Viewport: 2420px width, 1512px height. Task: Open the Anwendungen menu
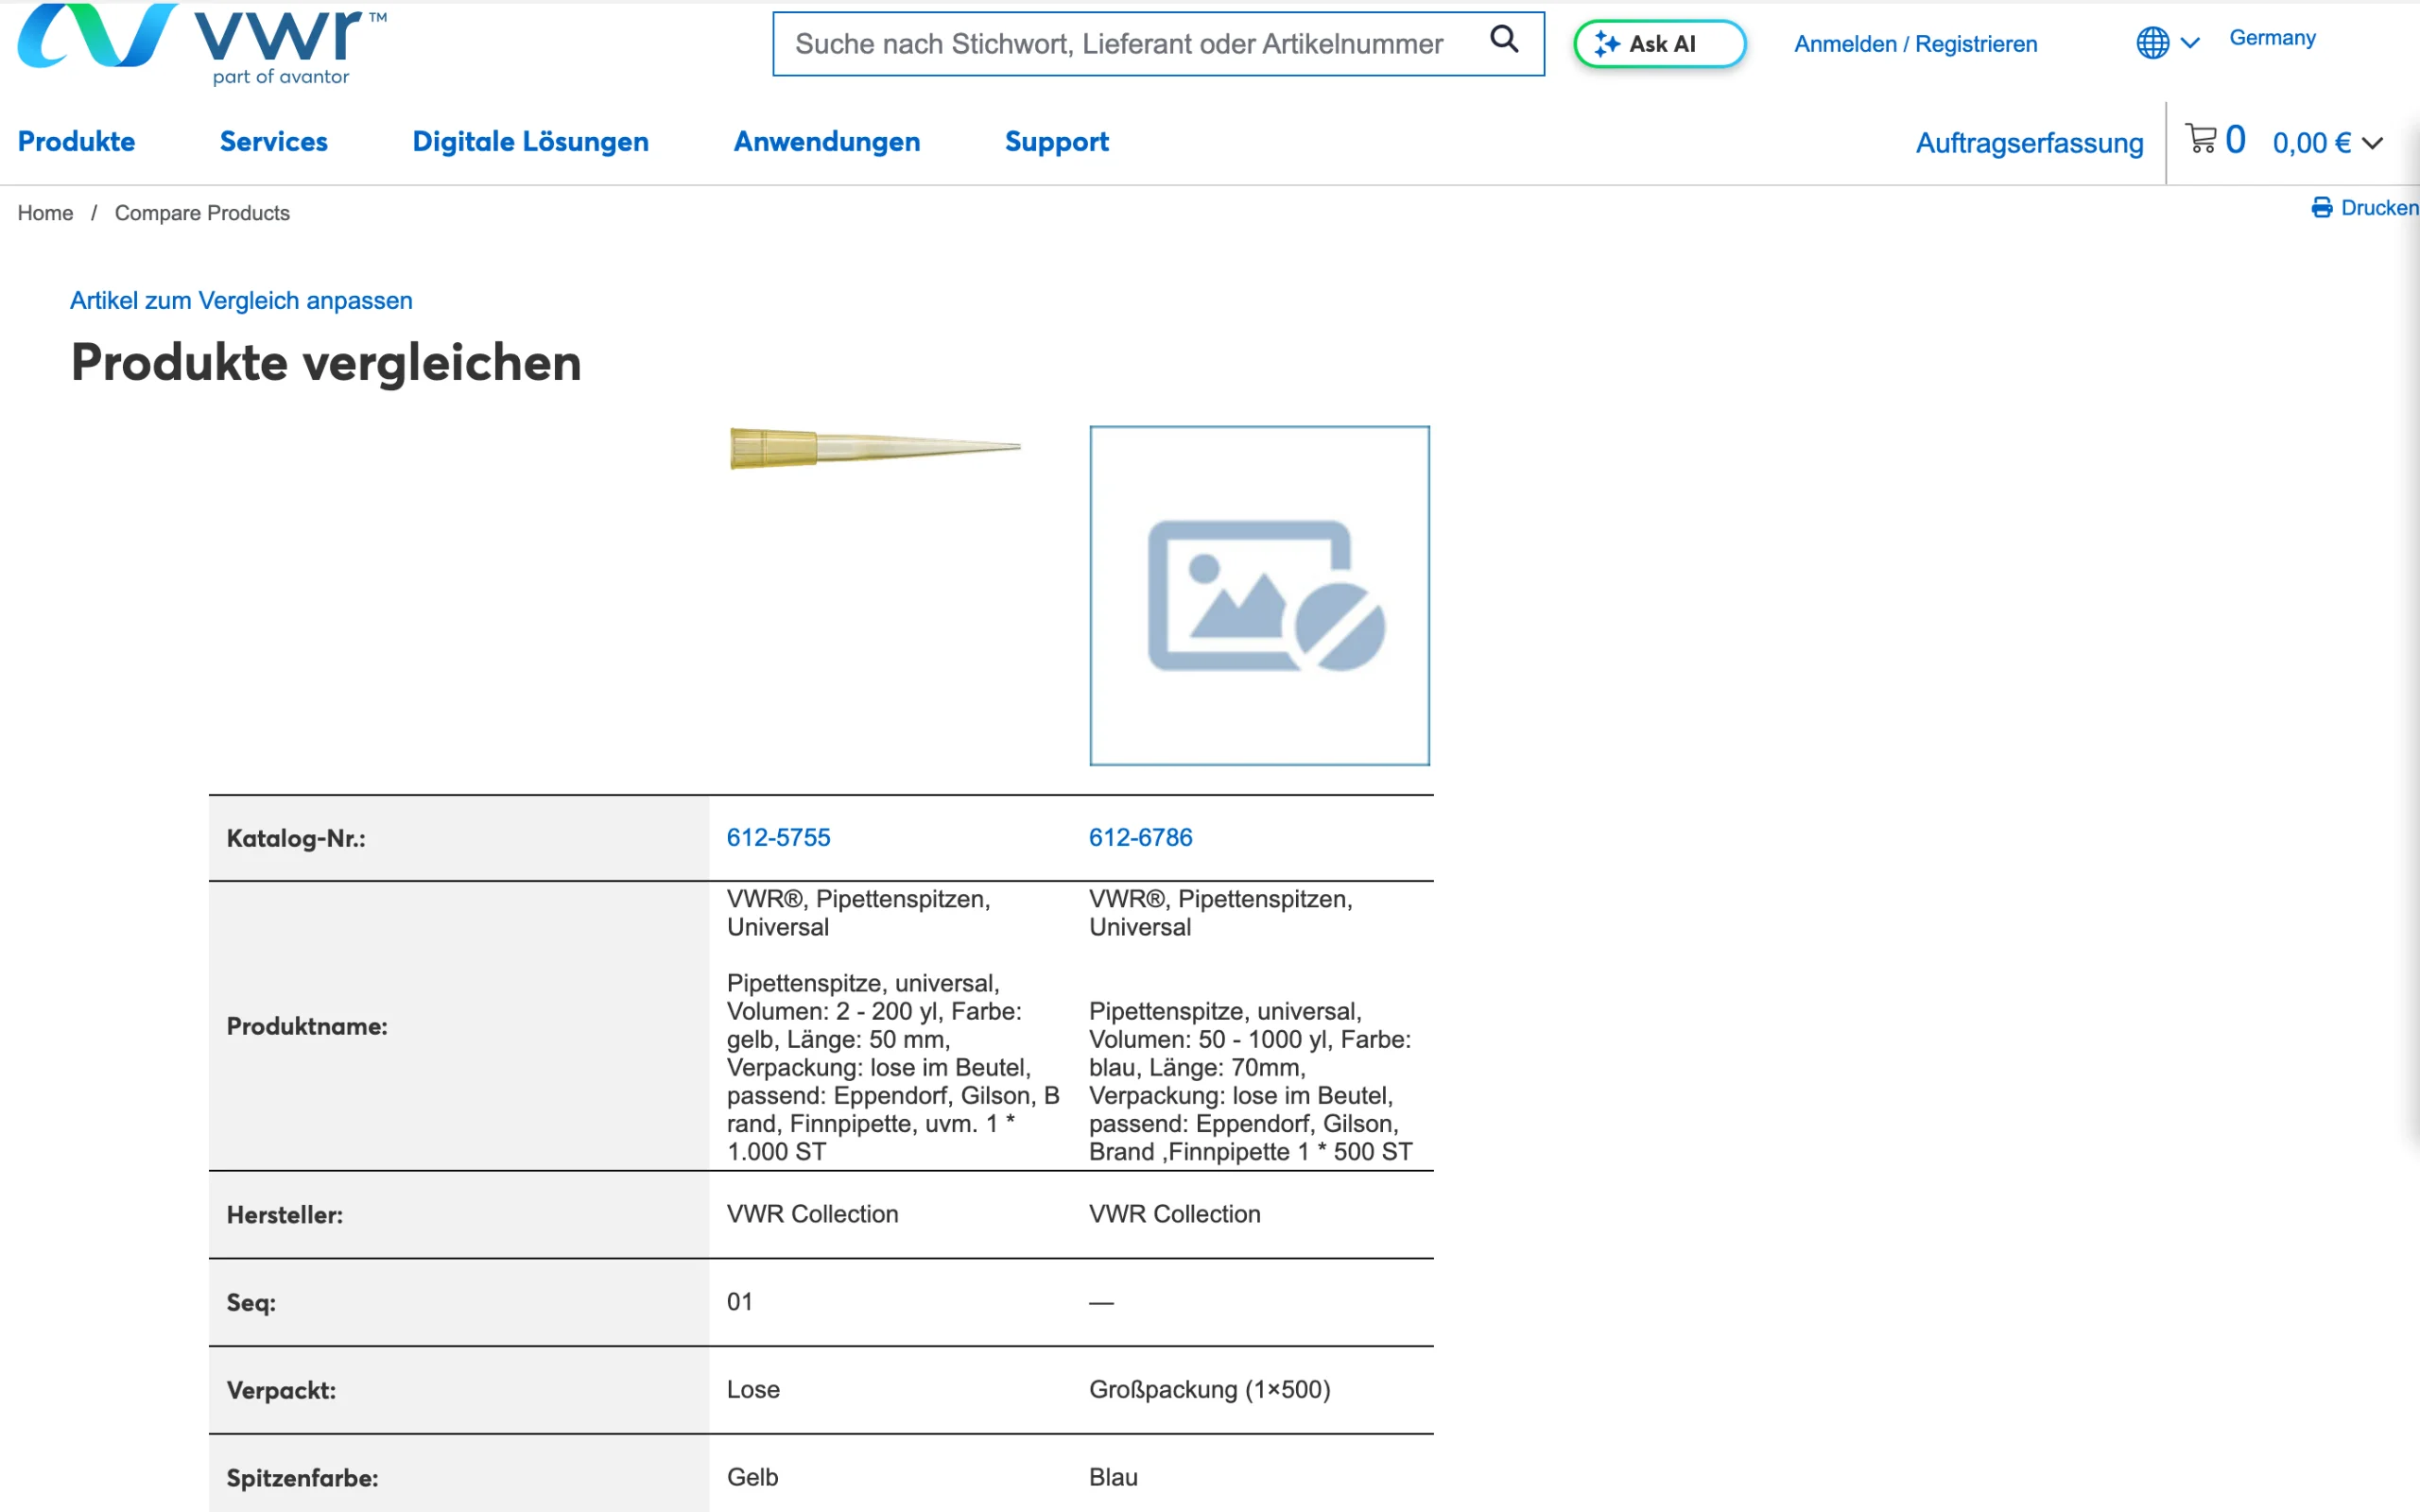click(x=827, y=142)
